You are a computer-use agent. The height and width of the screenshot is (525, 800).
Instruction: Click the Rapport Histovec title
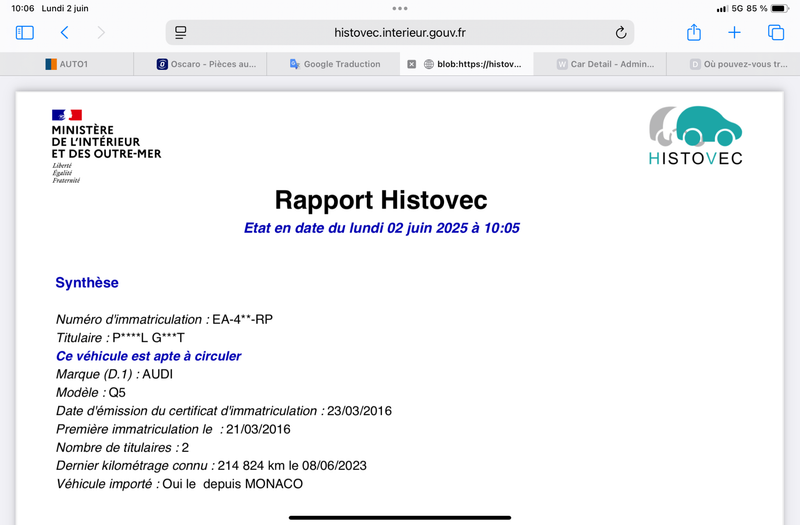pyautogui.click(x=381, y=200)
